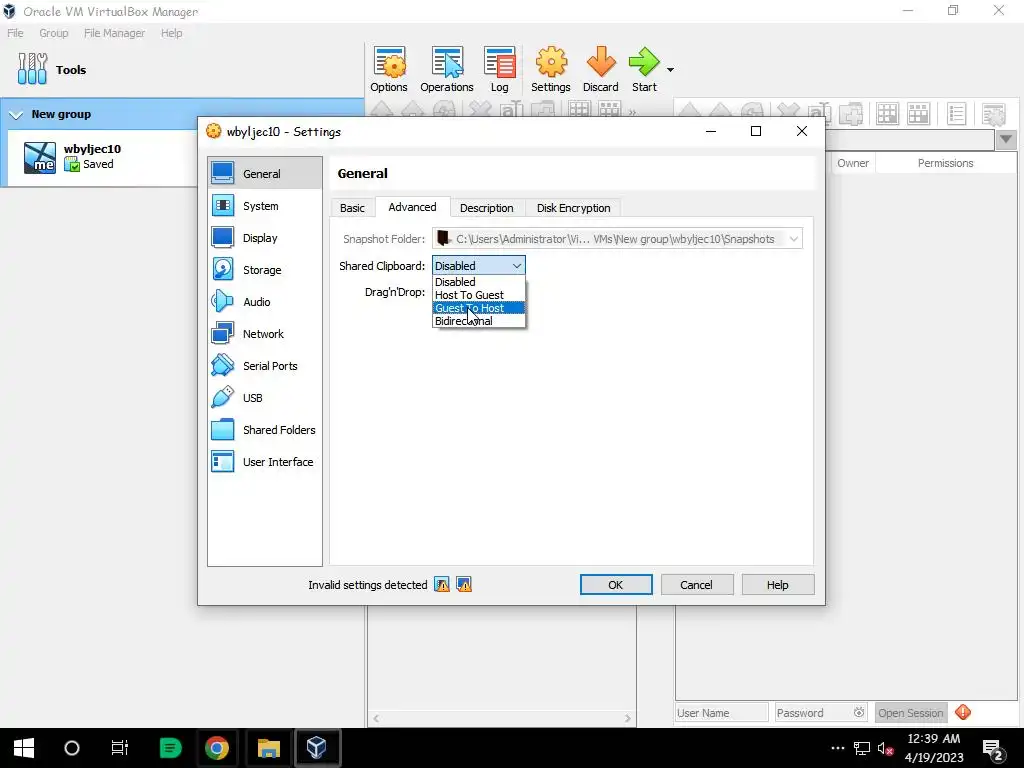Click the horizontal scrollbar left arrow
Viewport: 1024px width, 768px height.
376,718
